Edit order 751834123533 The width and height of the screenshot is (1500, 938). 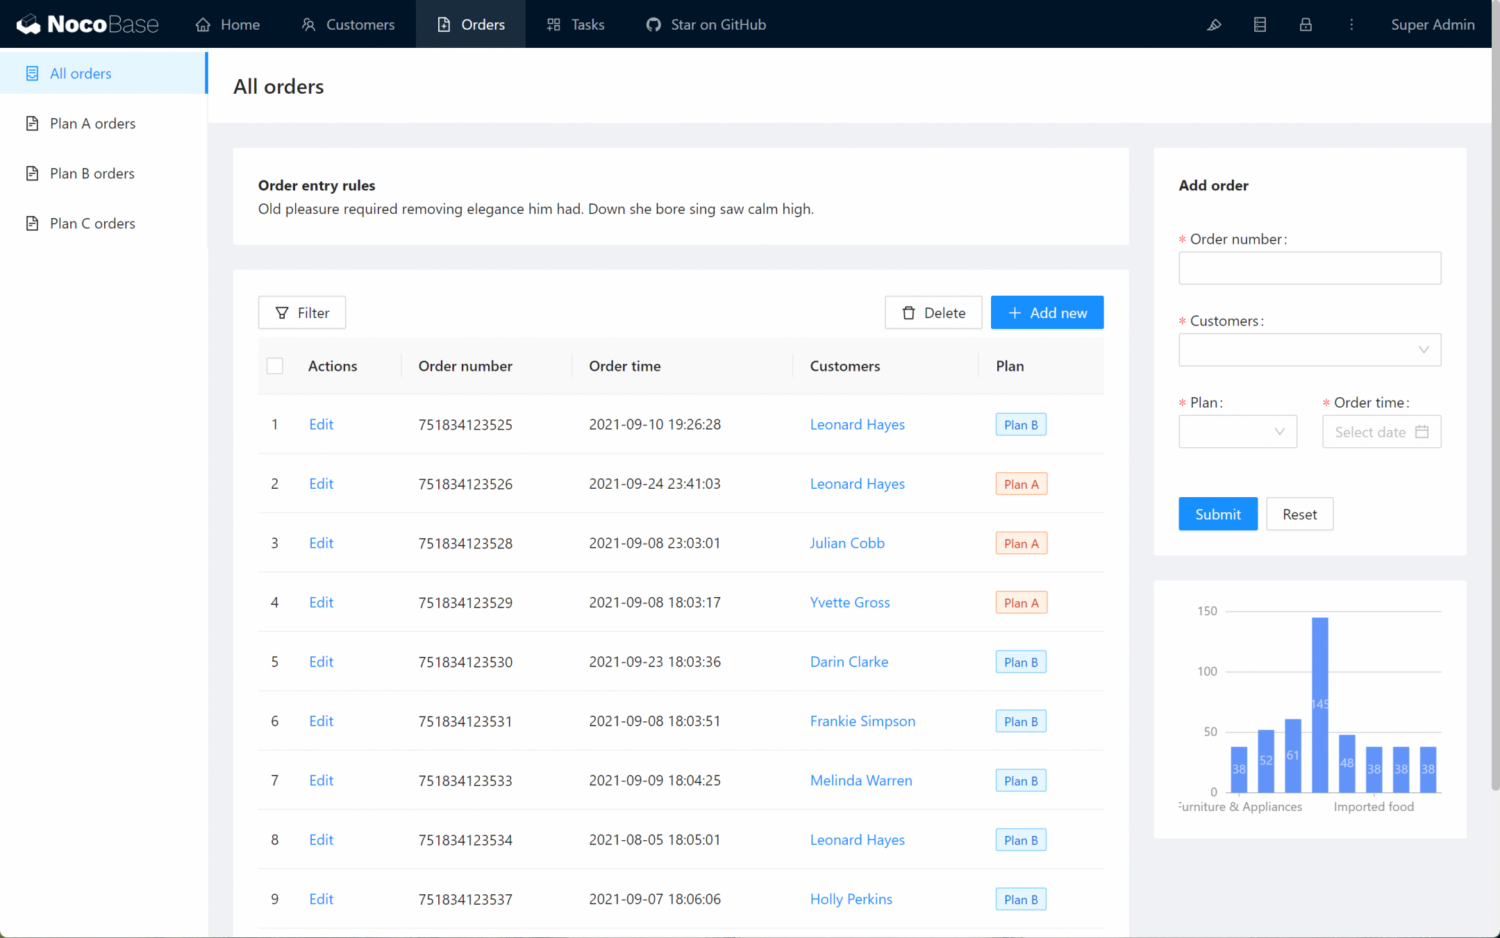pos(321,780)
